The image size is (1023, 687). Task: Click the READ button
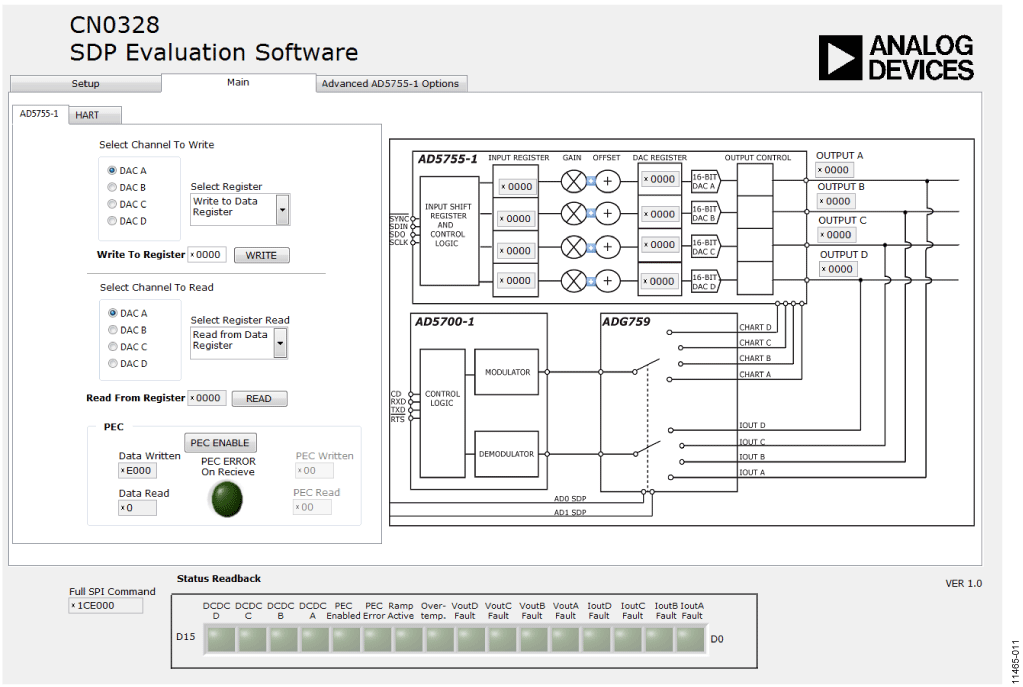259,399
